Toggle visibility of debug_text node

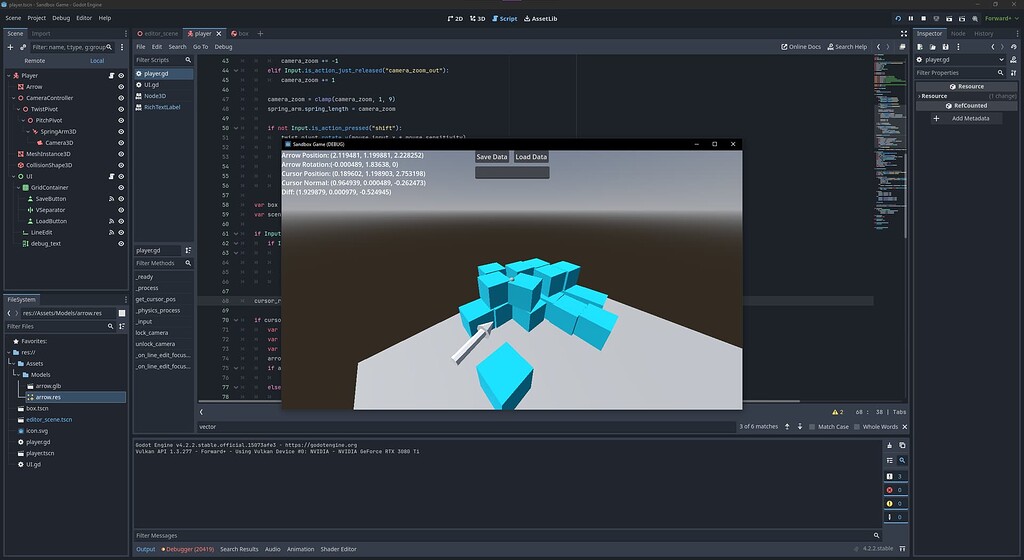tap(121, 243)
